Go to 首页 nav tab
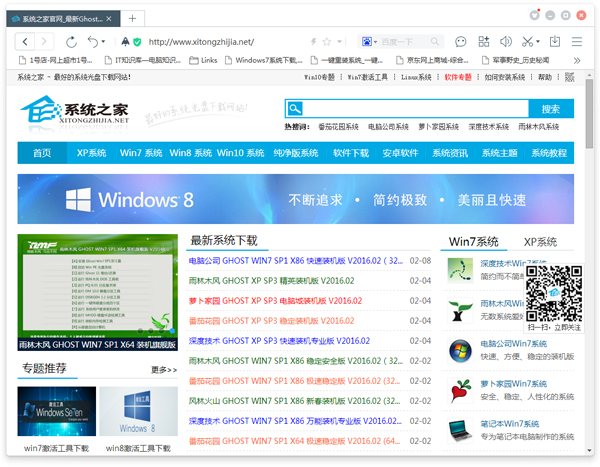Image resolution: width=600 pixels, height=467 pixels. click(42, 153)
